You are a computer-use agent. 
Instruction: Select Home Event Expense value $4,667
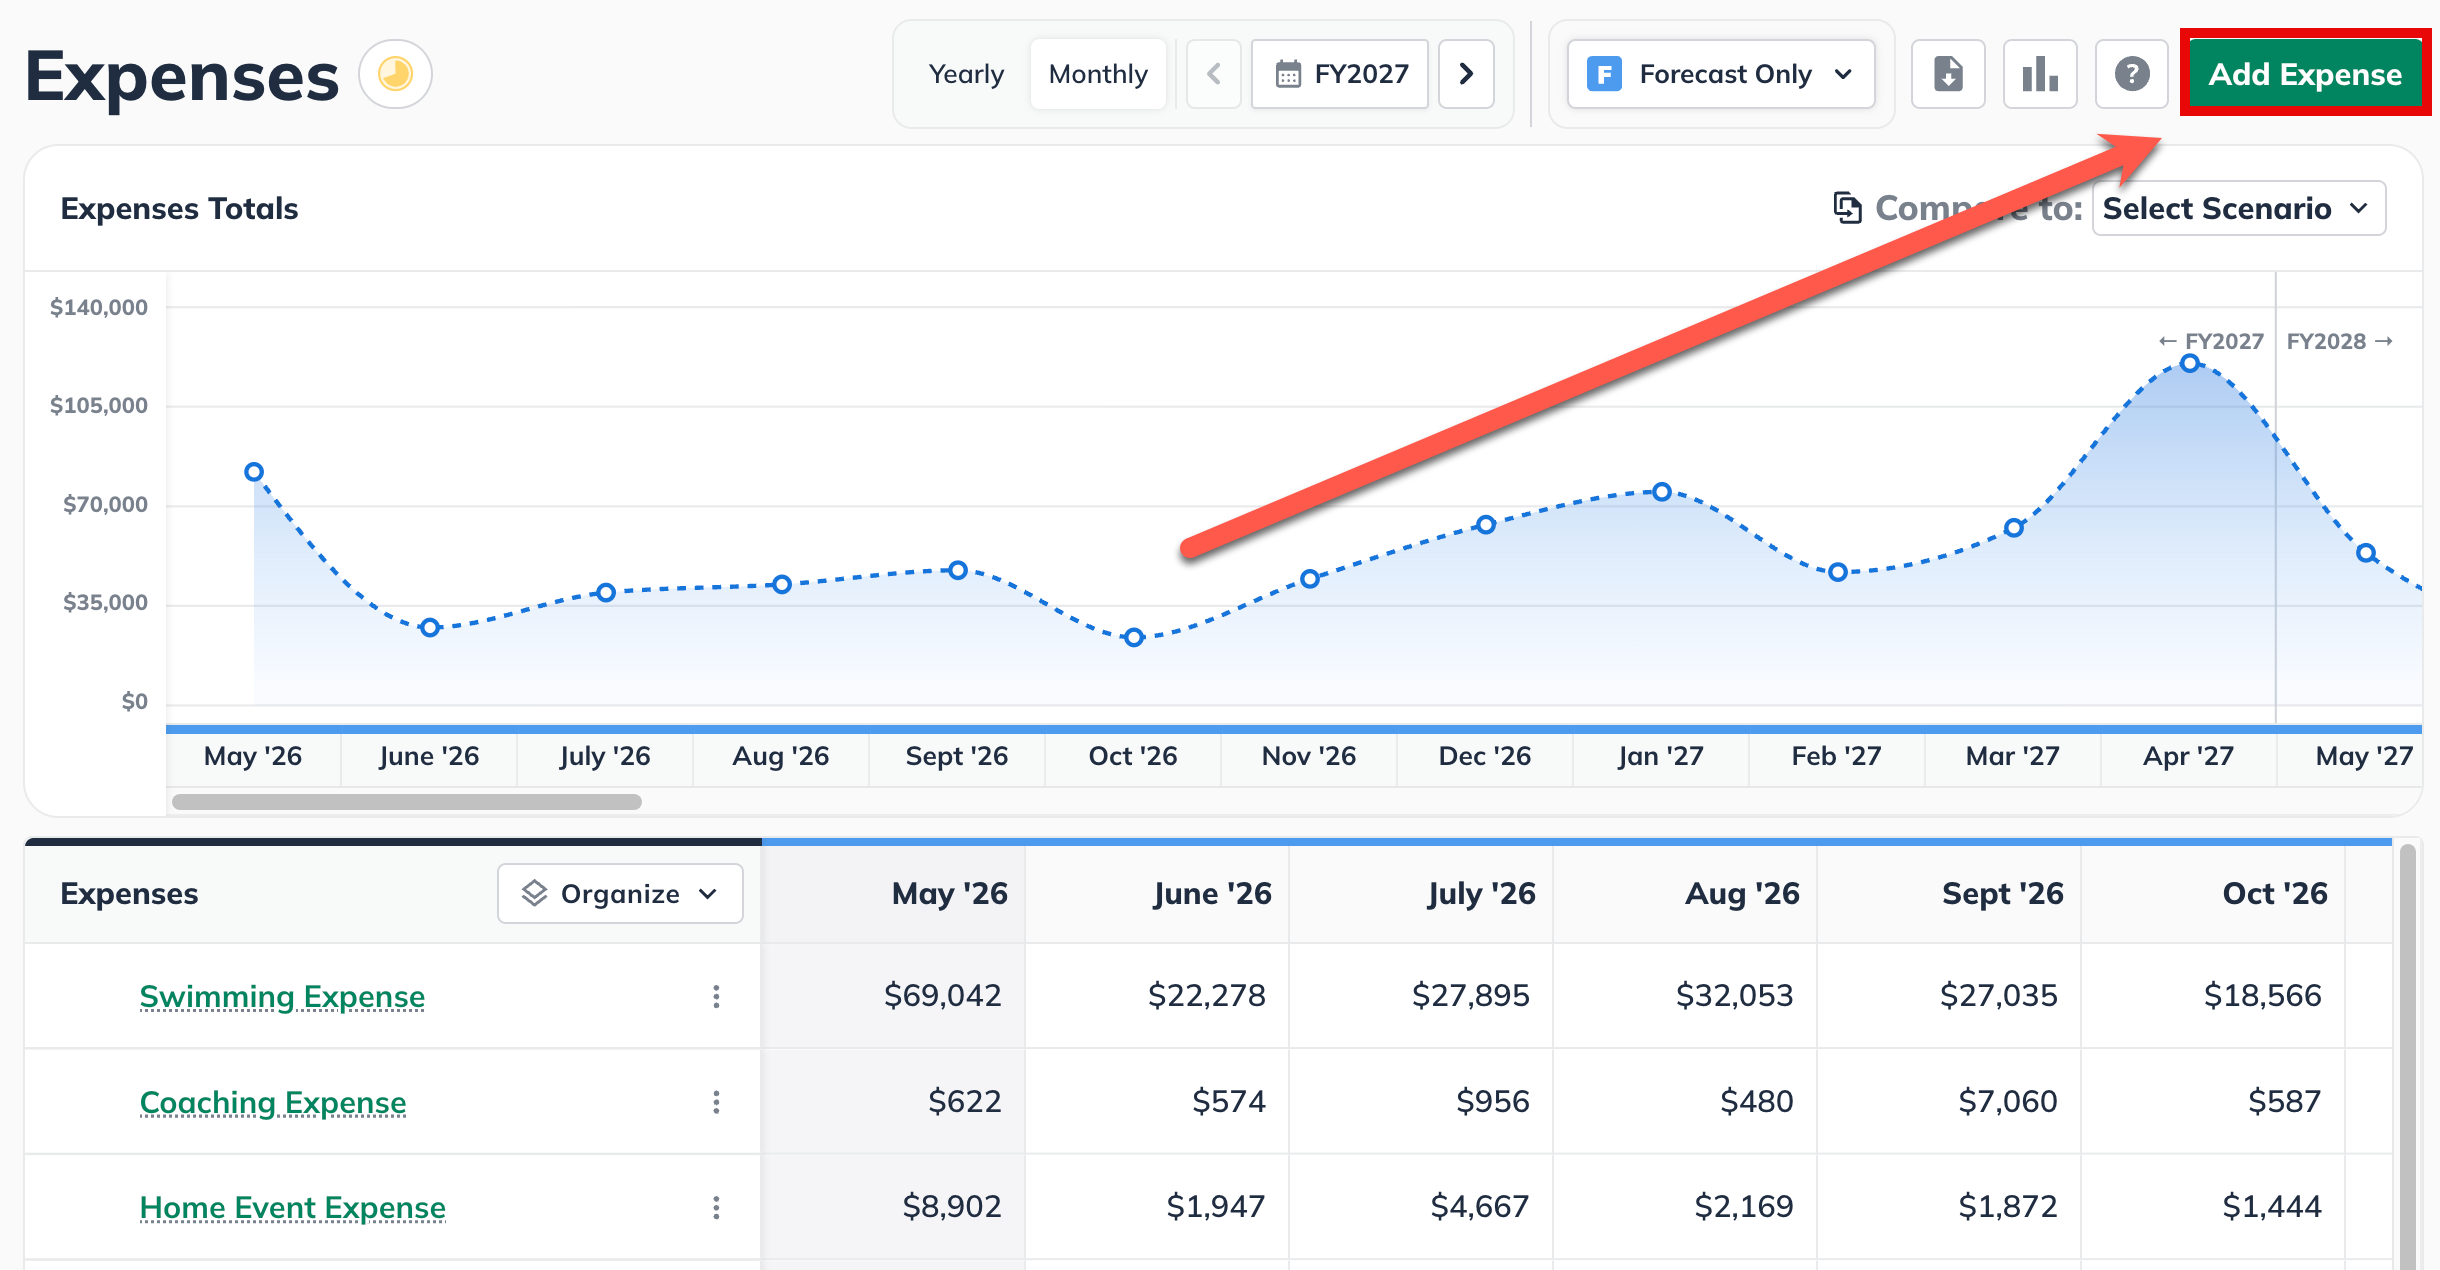[x=1480, y=1206]
